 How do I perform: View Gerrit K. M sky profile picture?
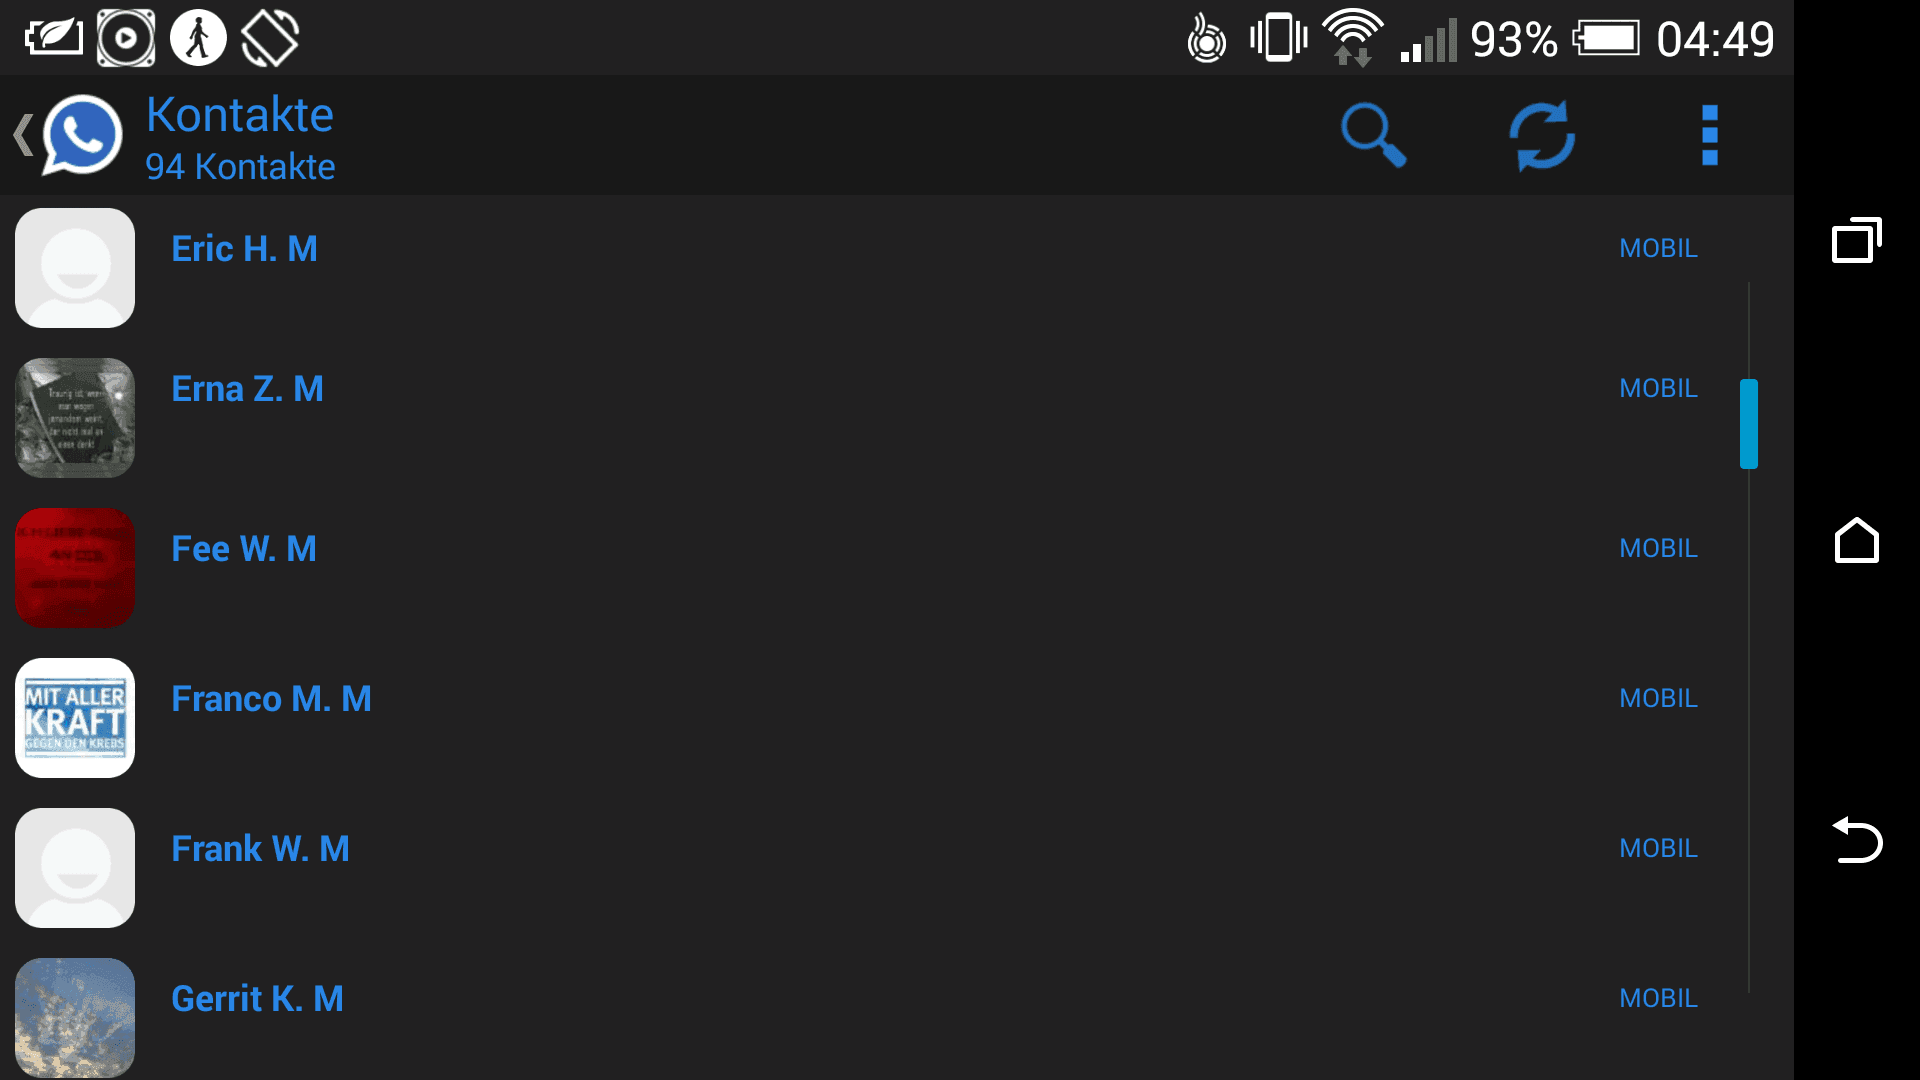[75, 1018]
